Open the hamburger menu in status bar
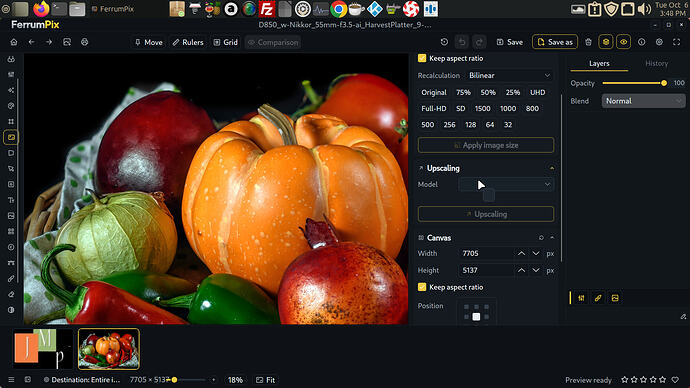690x388 pixels. tap(11, 380)
